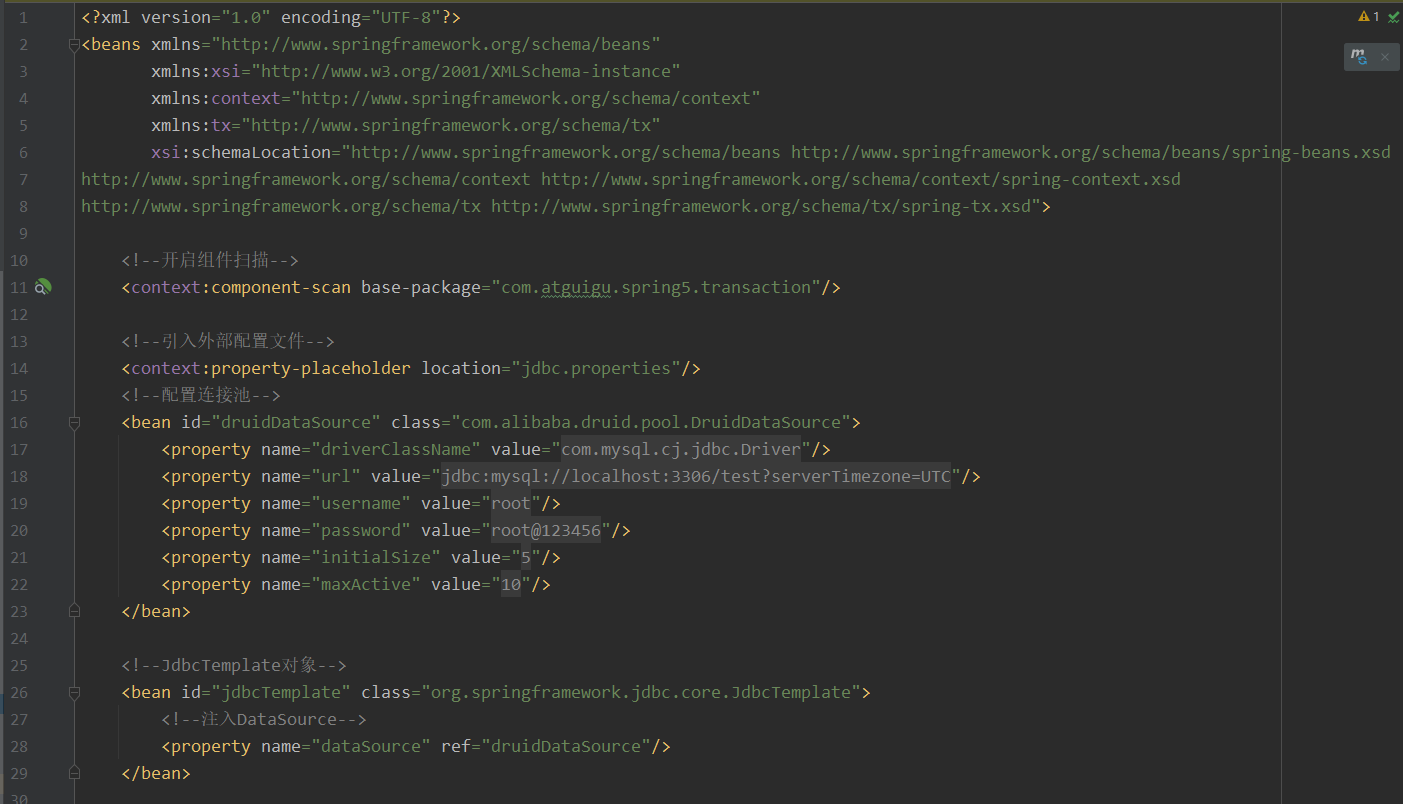This screenshot has height=804, width=1403.
Task: Click the fold end marker on line 29
Action: 74,773
